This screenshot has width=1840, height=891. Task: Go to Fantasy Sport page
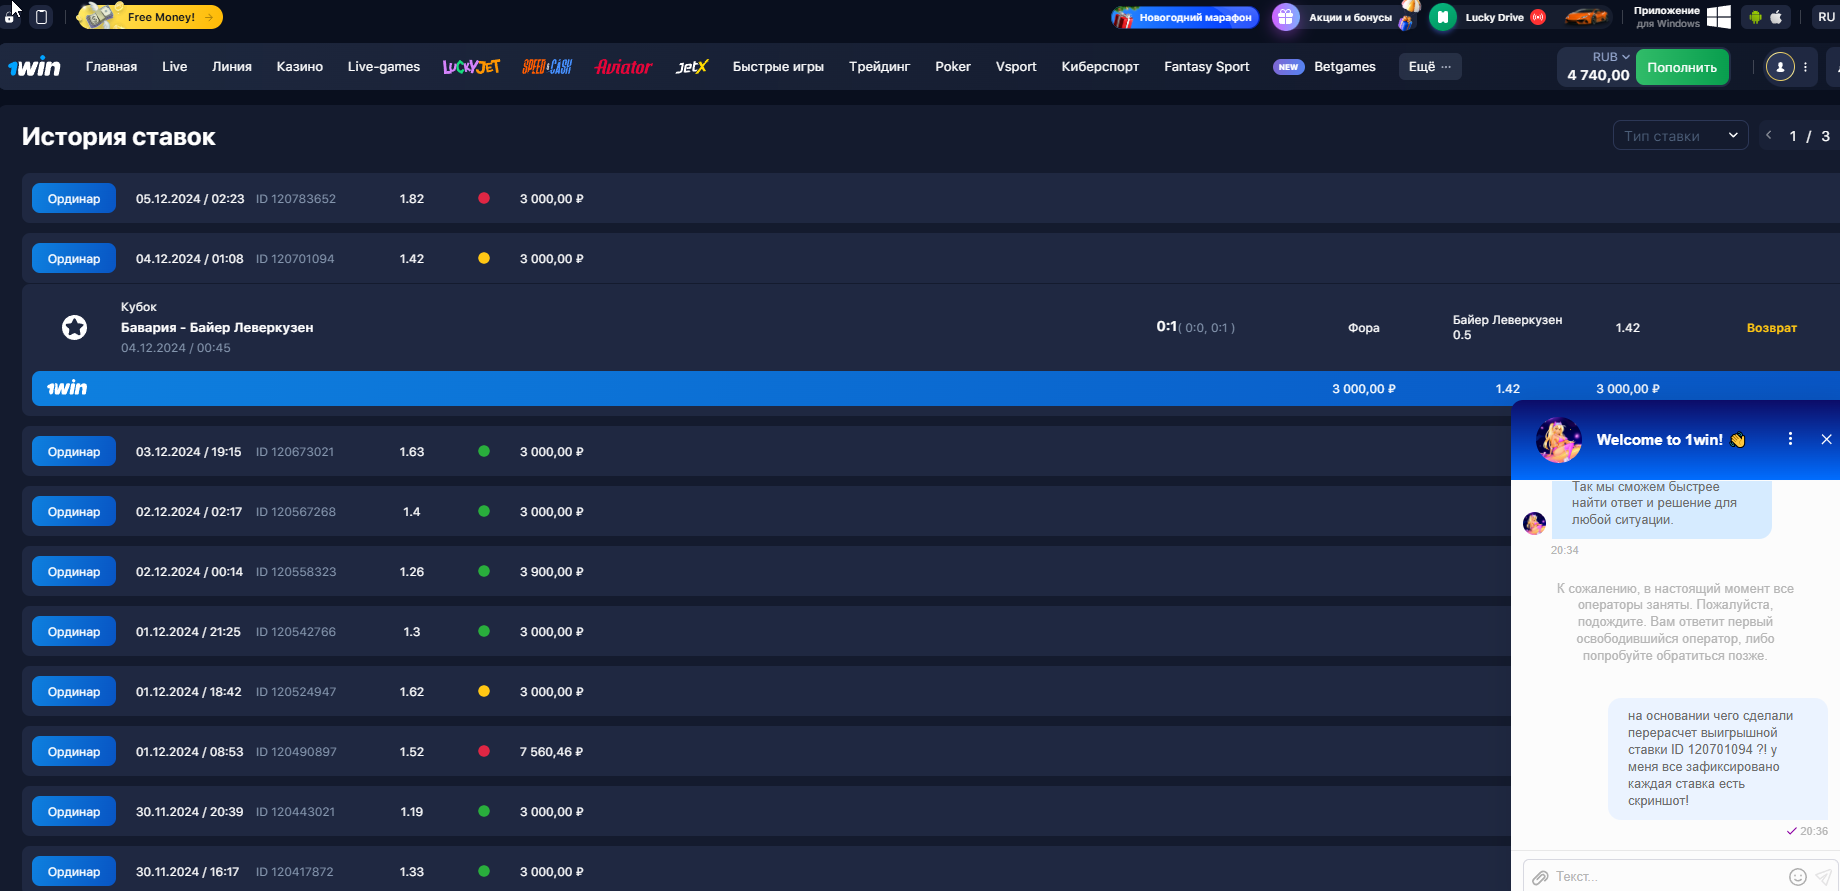tap(1207, 67)
